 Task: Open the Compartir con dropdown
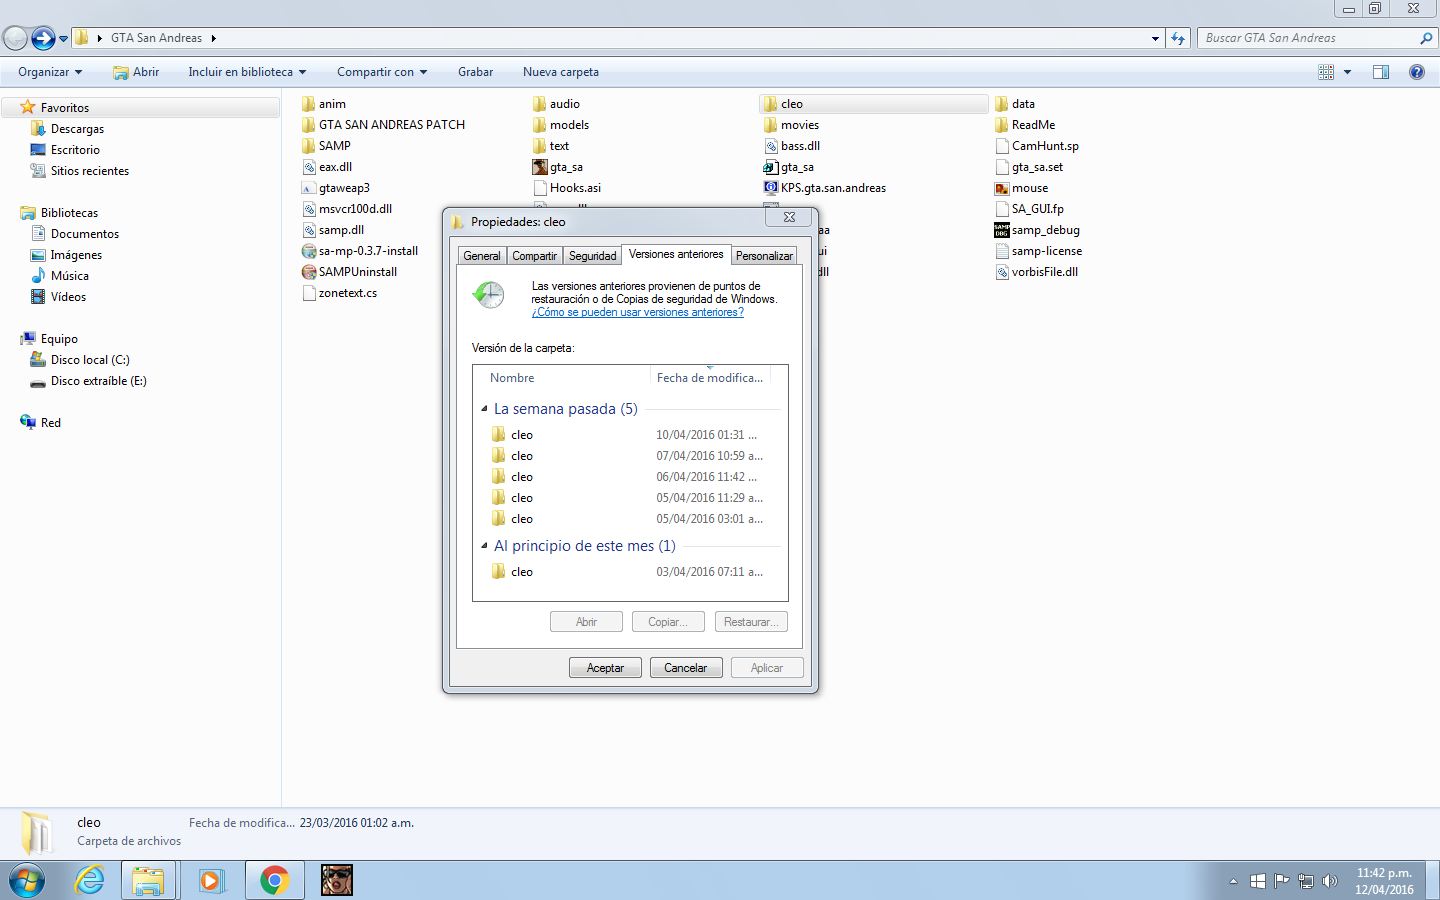click(382, 72)
